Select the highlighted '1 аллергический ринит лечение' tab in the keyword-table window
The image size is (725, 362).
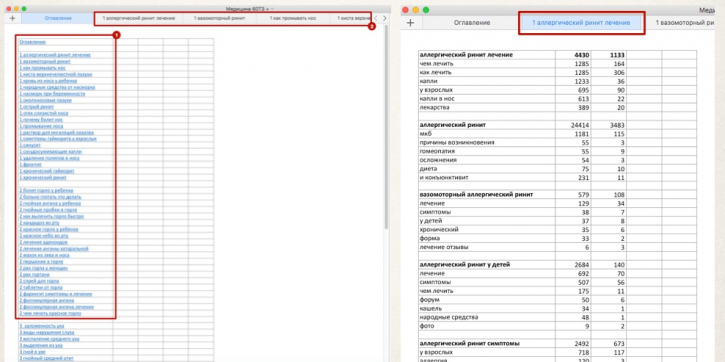pyautogui.click(x=581, y=23)
